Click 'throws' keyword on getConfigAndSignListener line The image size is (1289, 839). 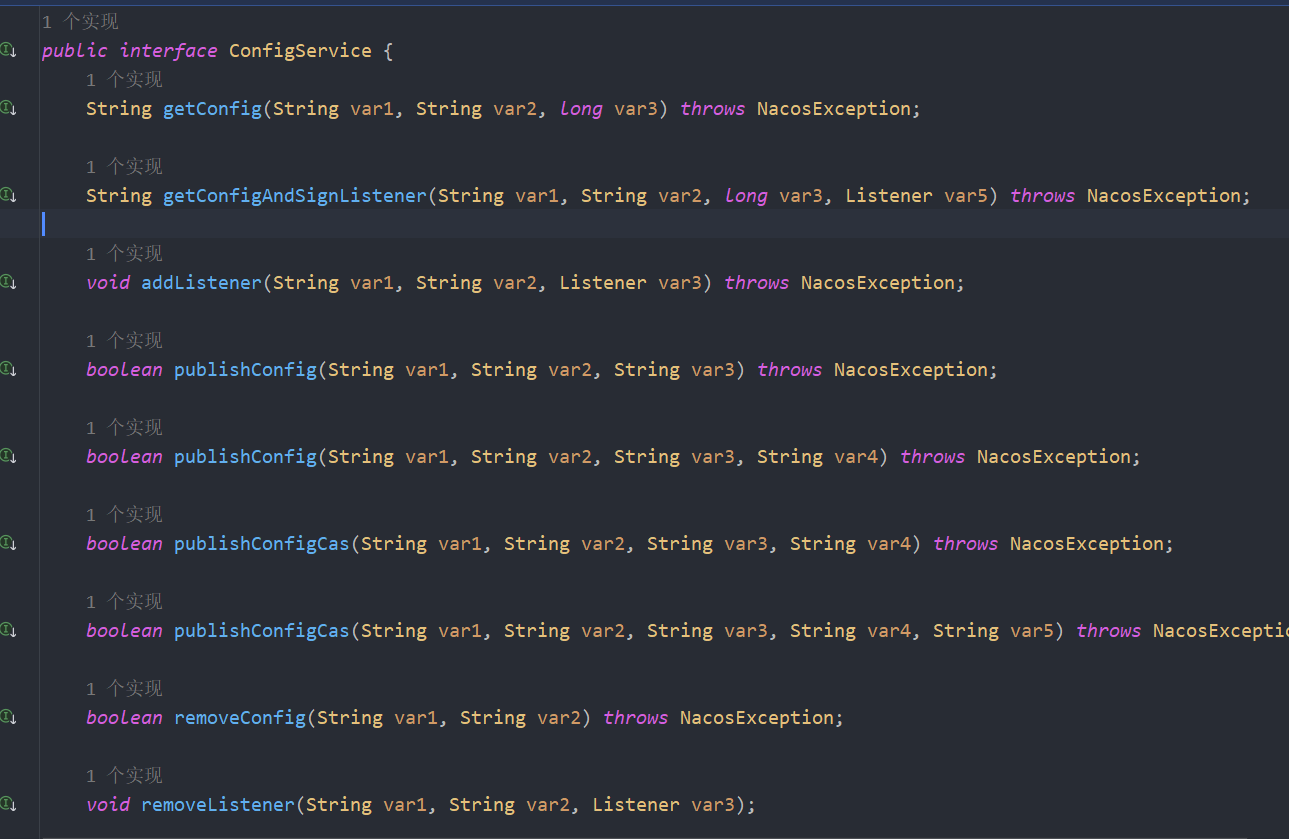[x=1043, y=196]
